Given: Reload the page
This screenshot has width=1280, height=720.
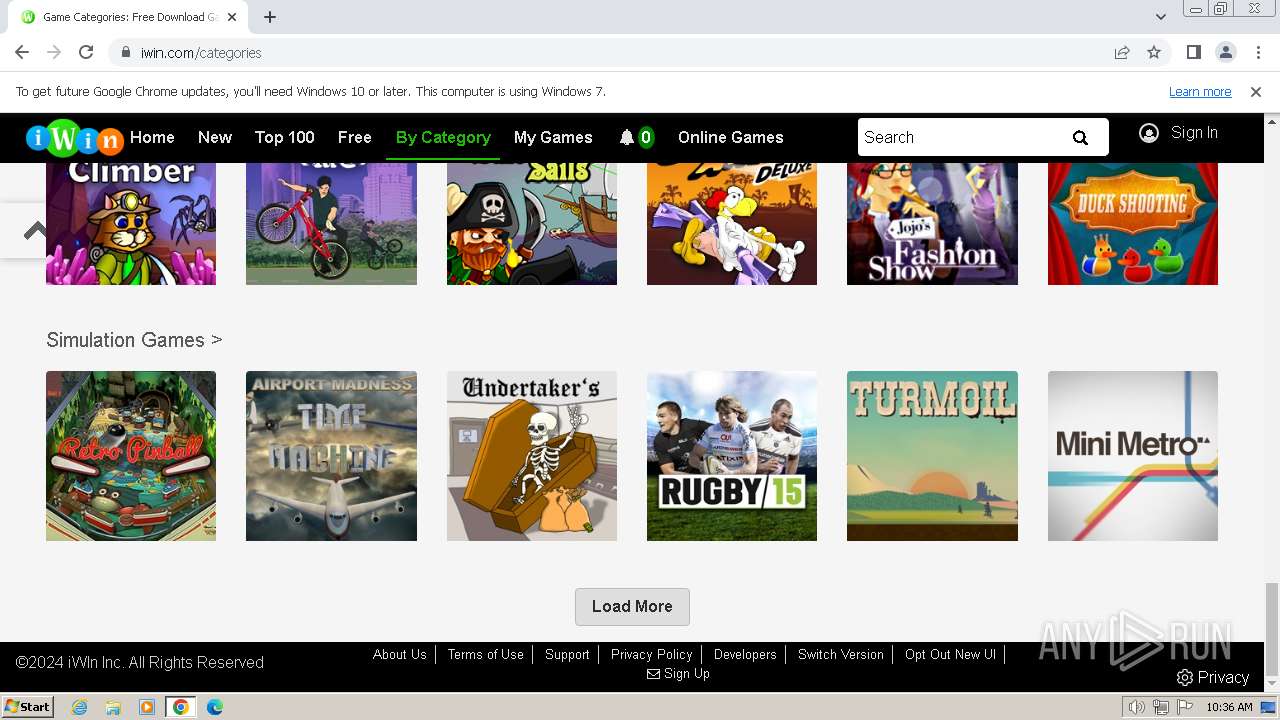Looking at the screenshot, I should (86, 53).
